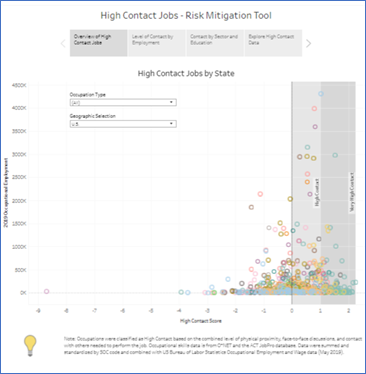This screenshot has width=366, height=374.
Task: Select the highest blue data point near 4300K
Action: click(321, 94)
